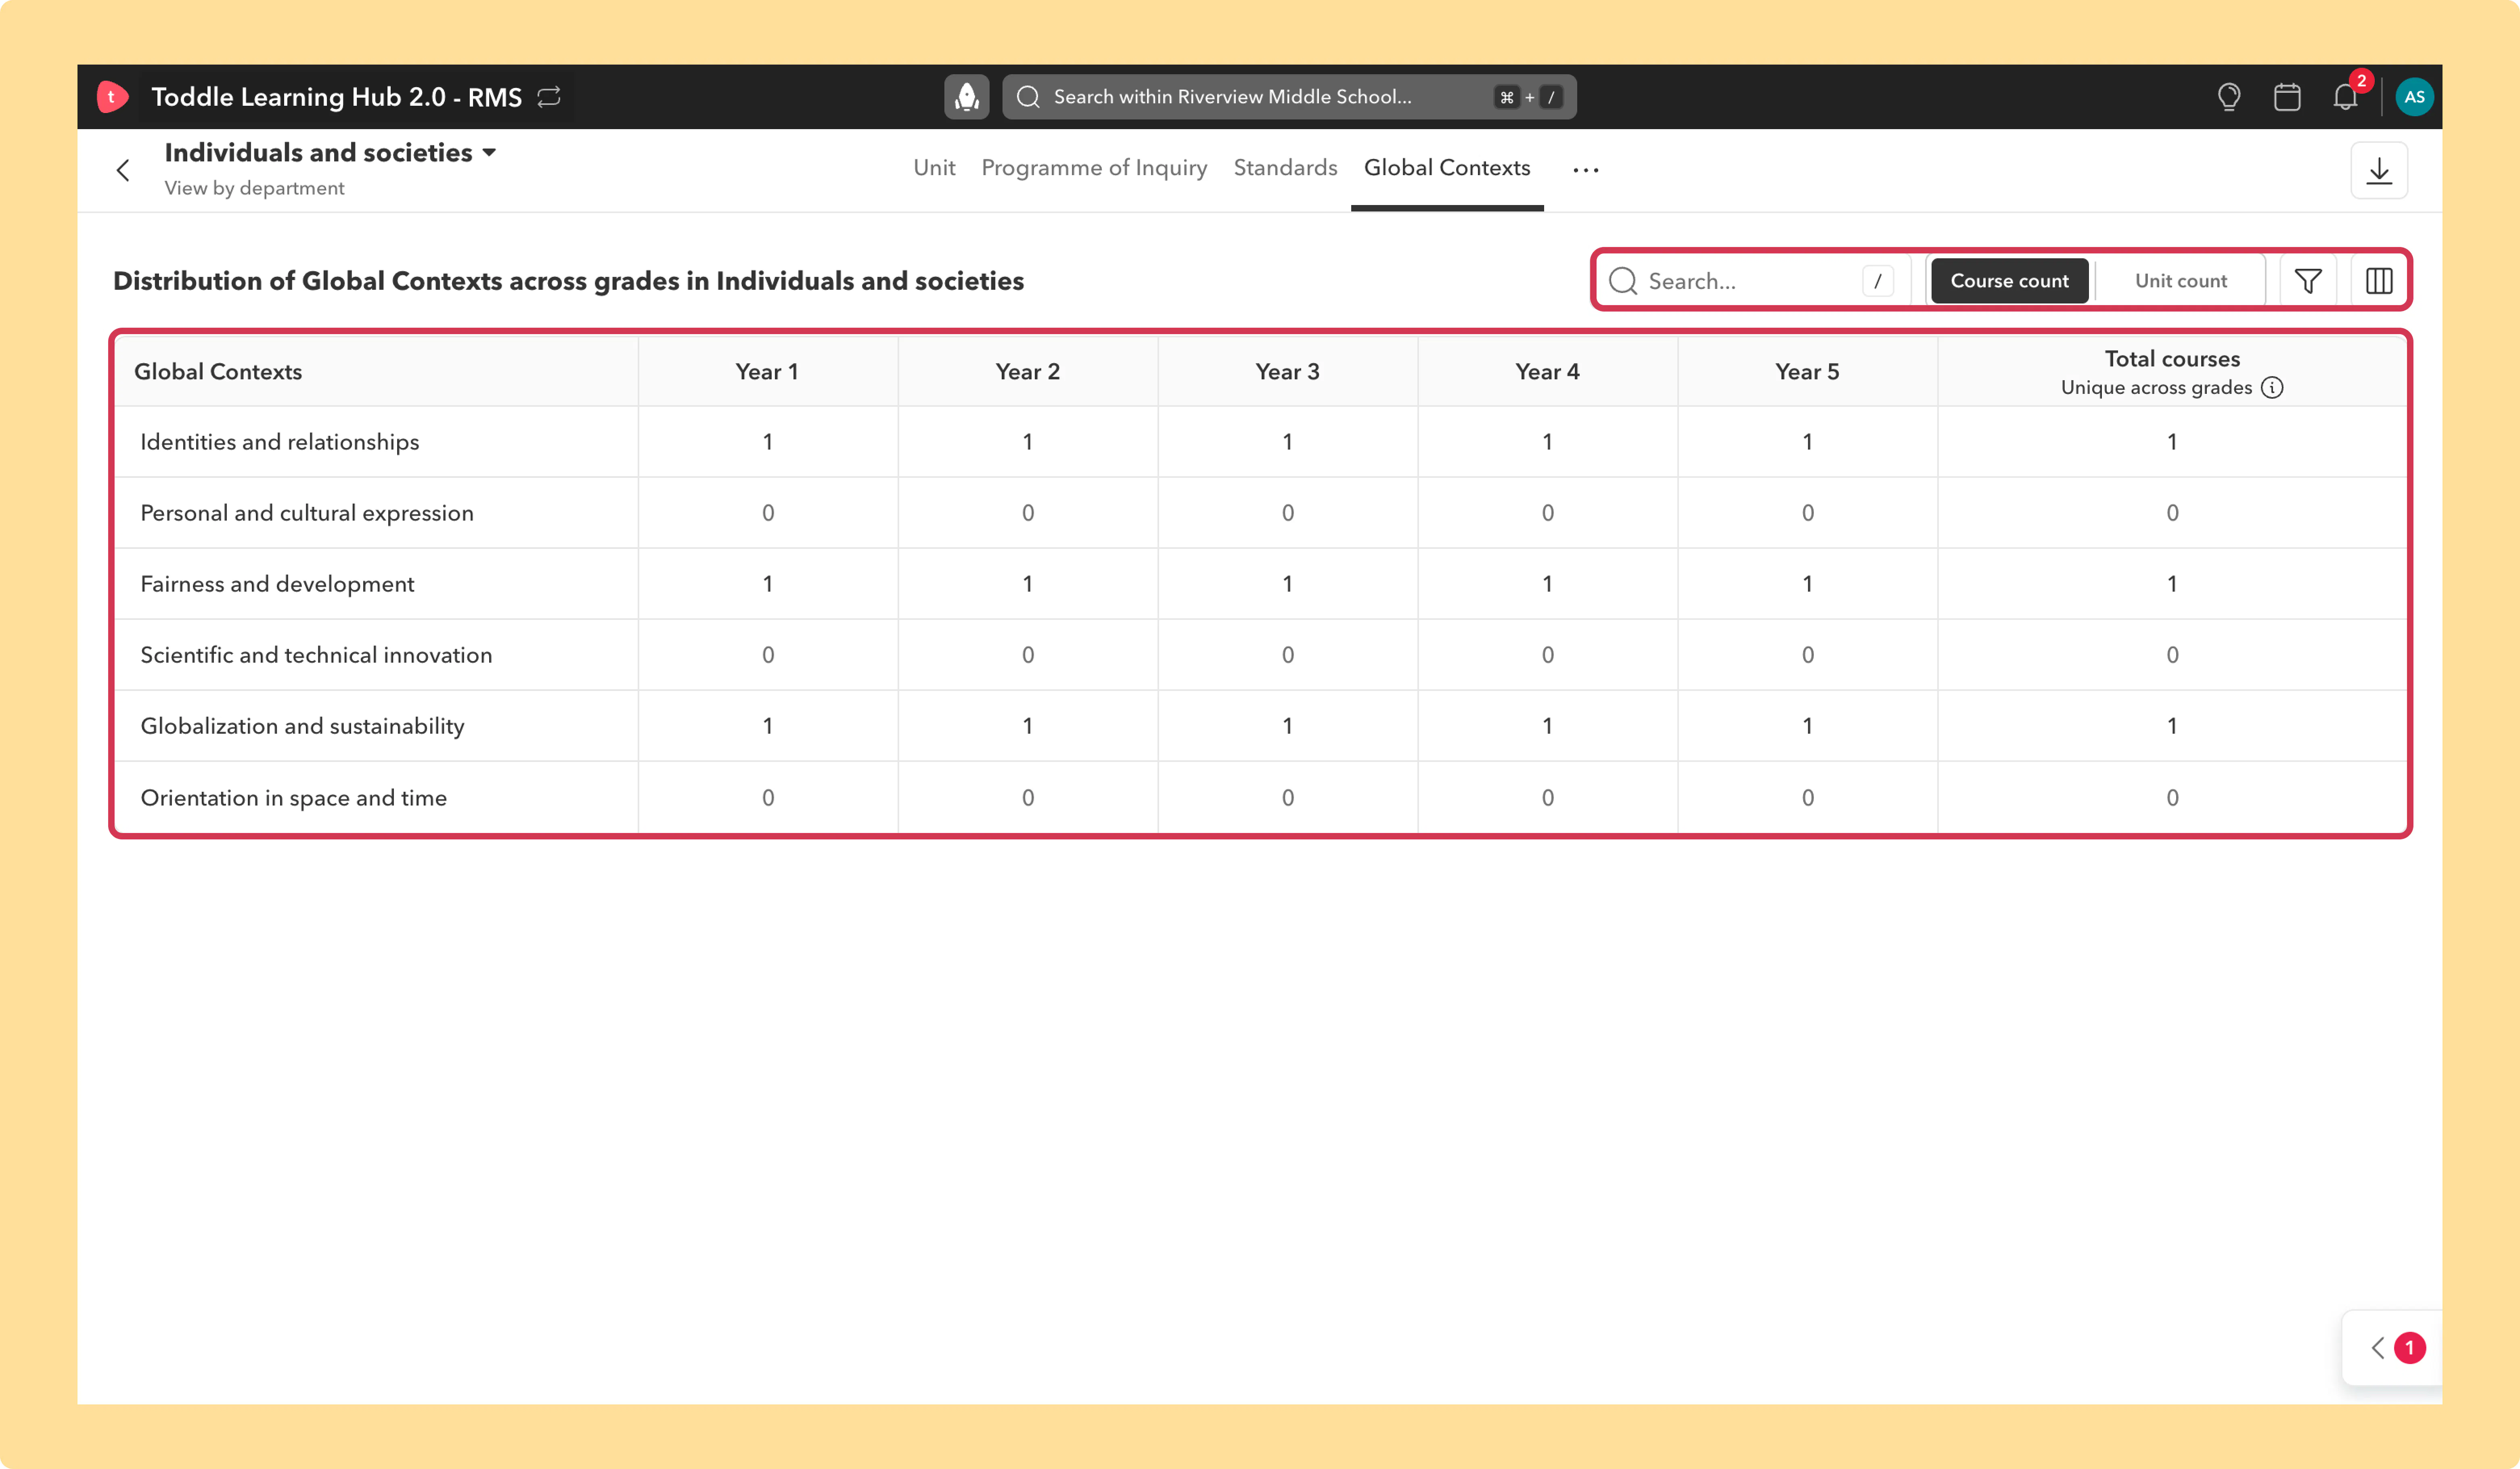Switch to Course count view

tap(2009, 281)
